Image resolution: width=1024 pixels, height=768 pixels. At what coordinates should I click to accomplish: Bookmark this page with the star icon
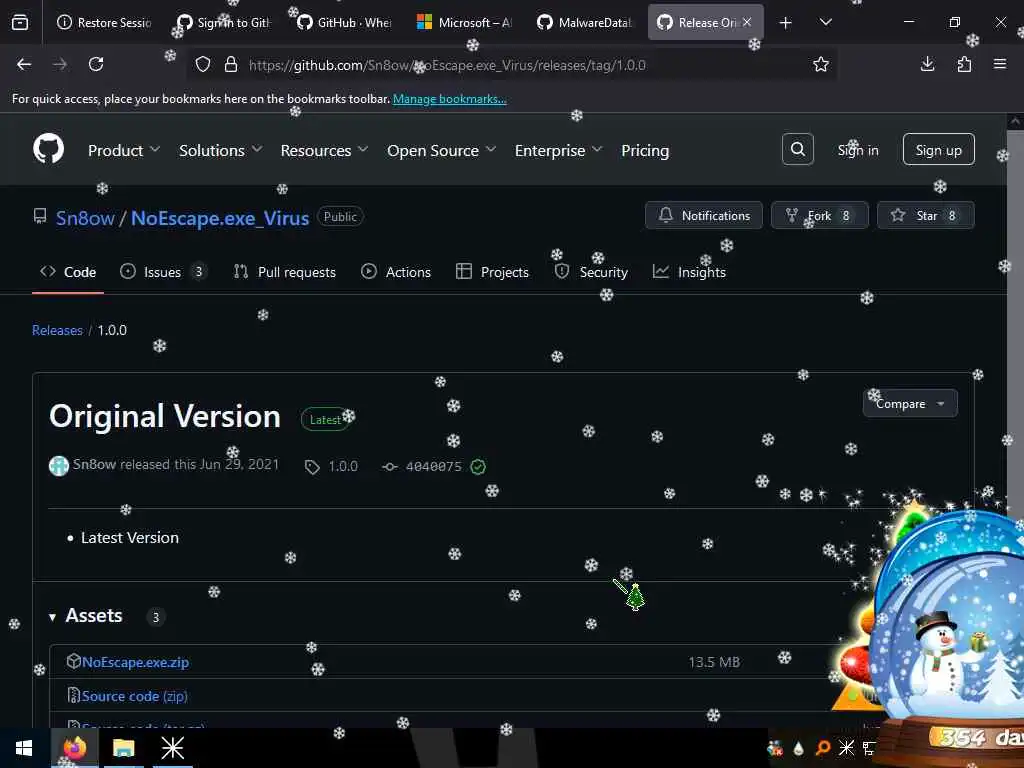point(821,65)
